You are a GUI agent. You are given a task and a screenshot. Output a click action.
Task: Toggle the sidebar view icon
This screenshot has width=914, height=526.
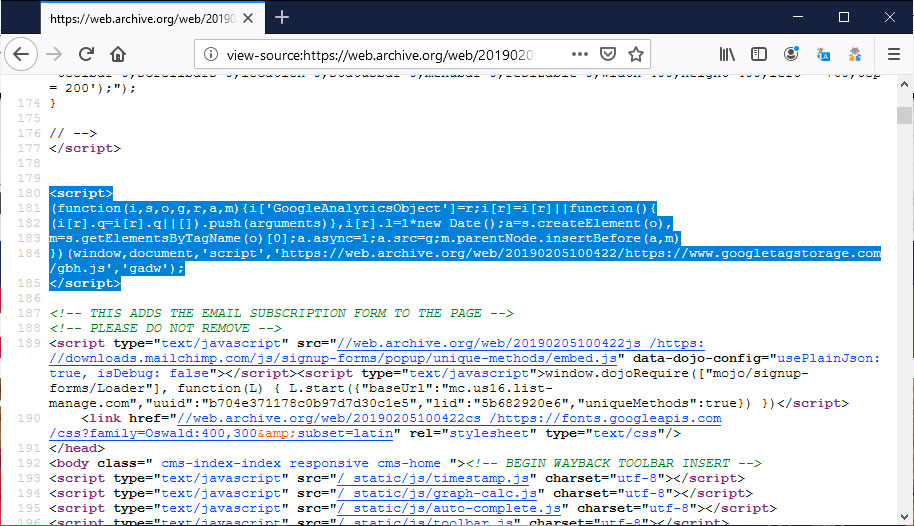758,54
